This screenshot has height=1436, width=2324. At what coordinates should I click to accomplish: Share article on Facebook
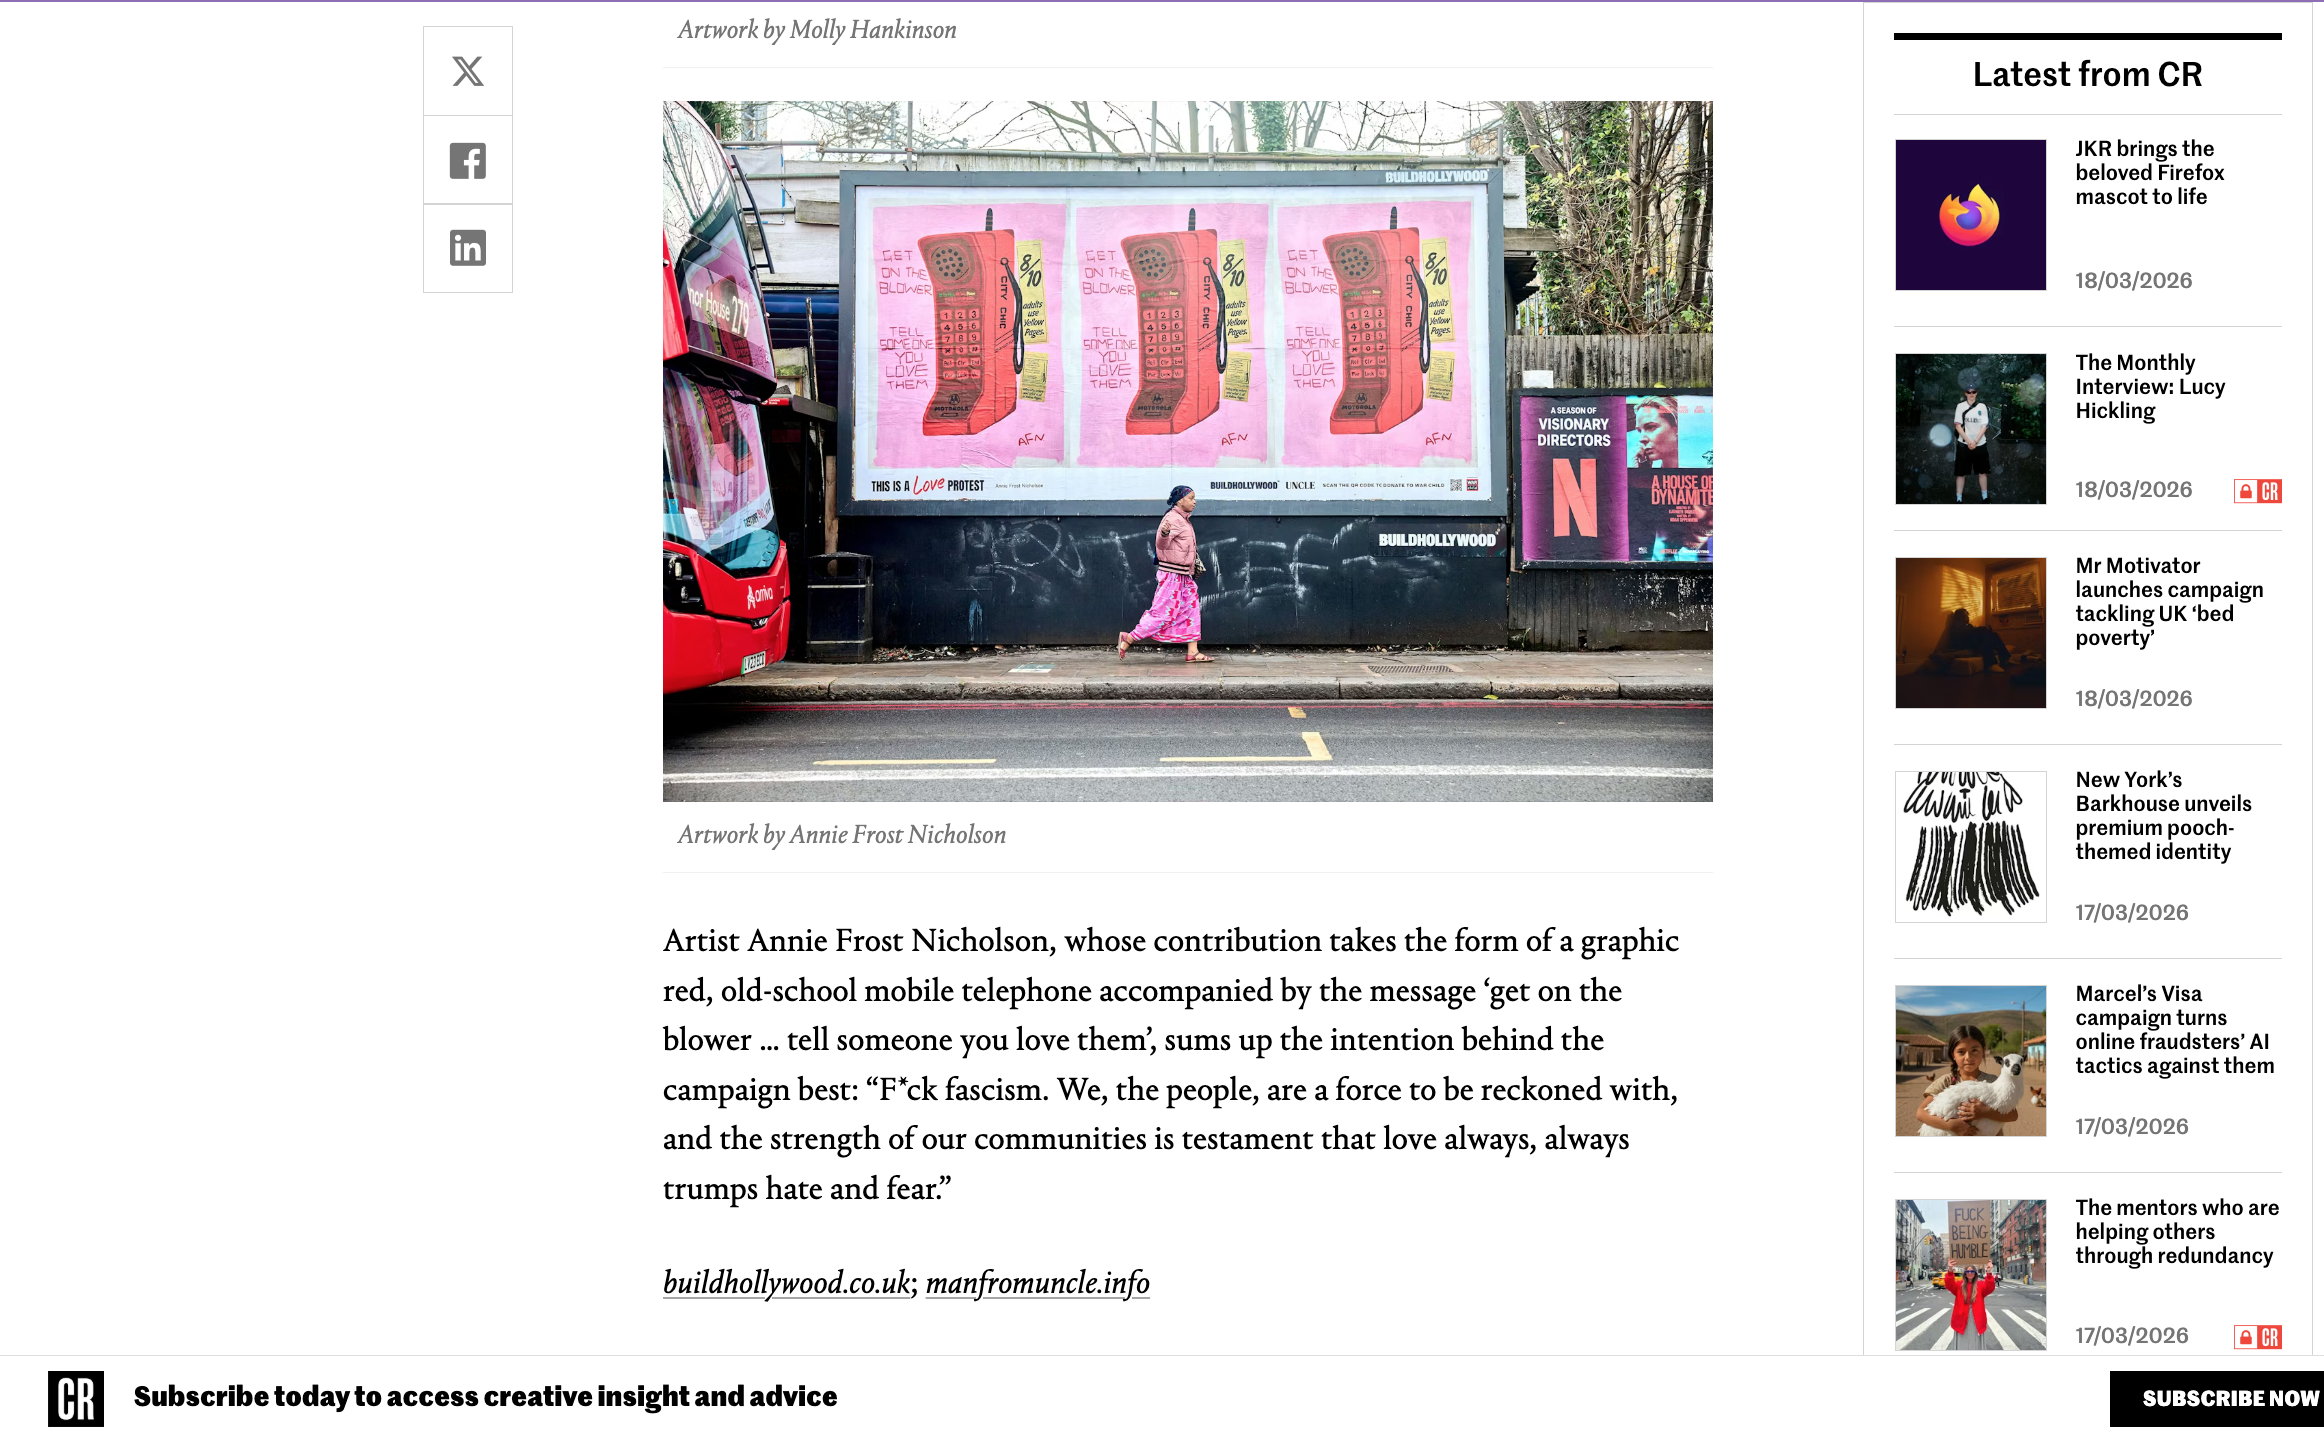point(467,160)
